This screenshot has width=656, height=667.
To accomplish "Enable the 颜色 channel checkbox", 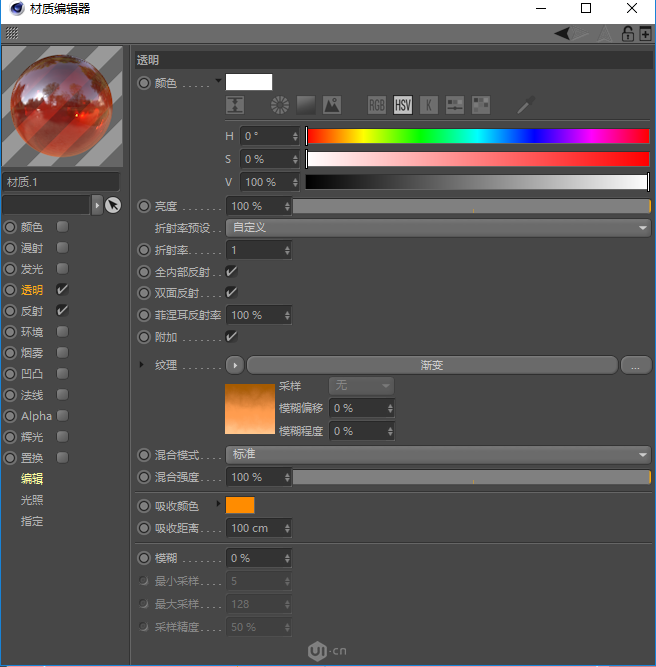I will (x=63, y=227).
